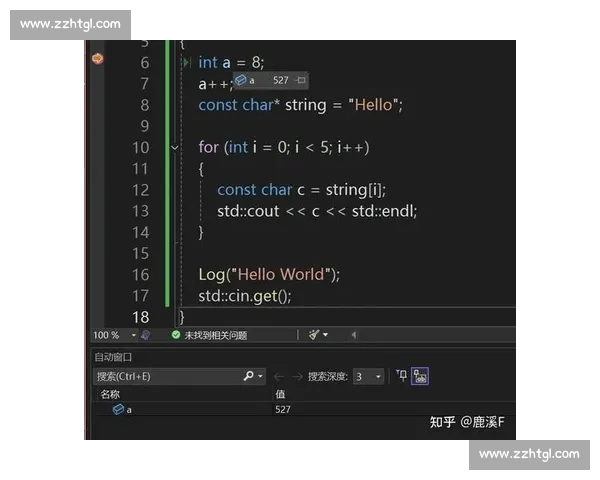Click the next search result arrow
600x480 pixels.
coord(297,377)
